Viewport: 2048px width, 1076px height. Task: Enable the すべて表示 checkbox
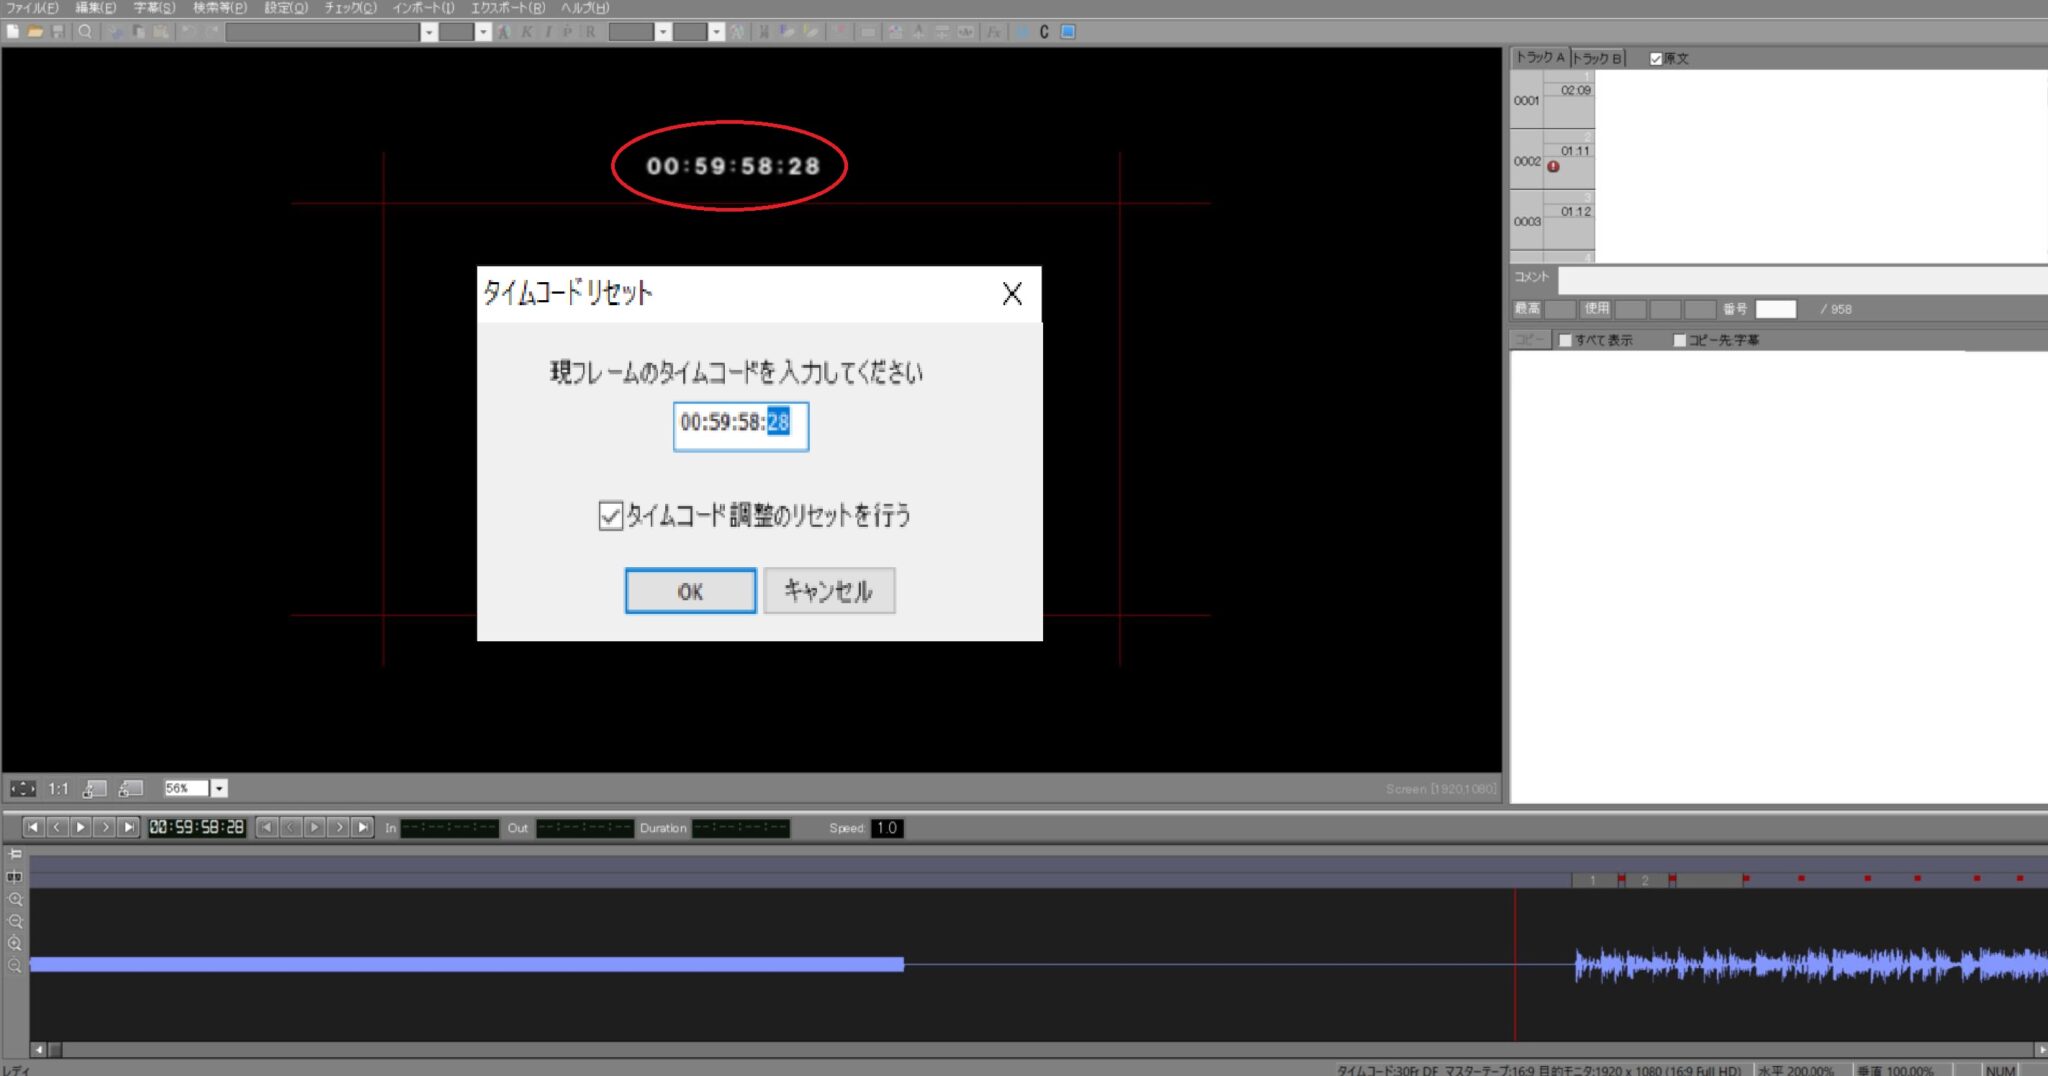click(x=1565, y=339)
